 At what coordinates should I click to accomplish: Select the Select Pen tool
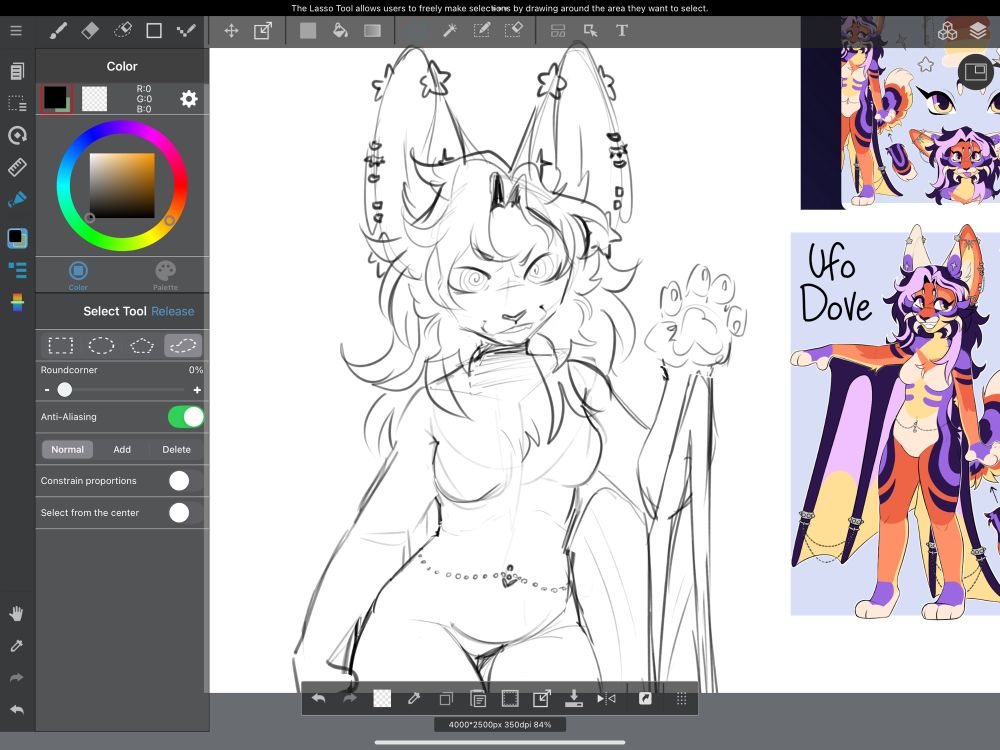pos(482,31)
